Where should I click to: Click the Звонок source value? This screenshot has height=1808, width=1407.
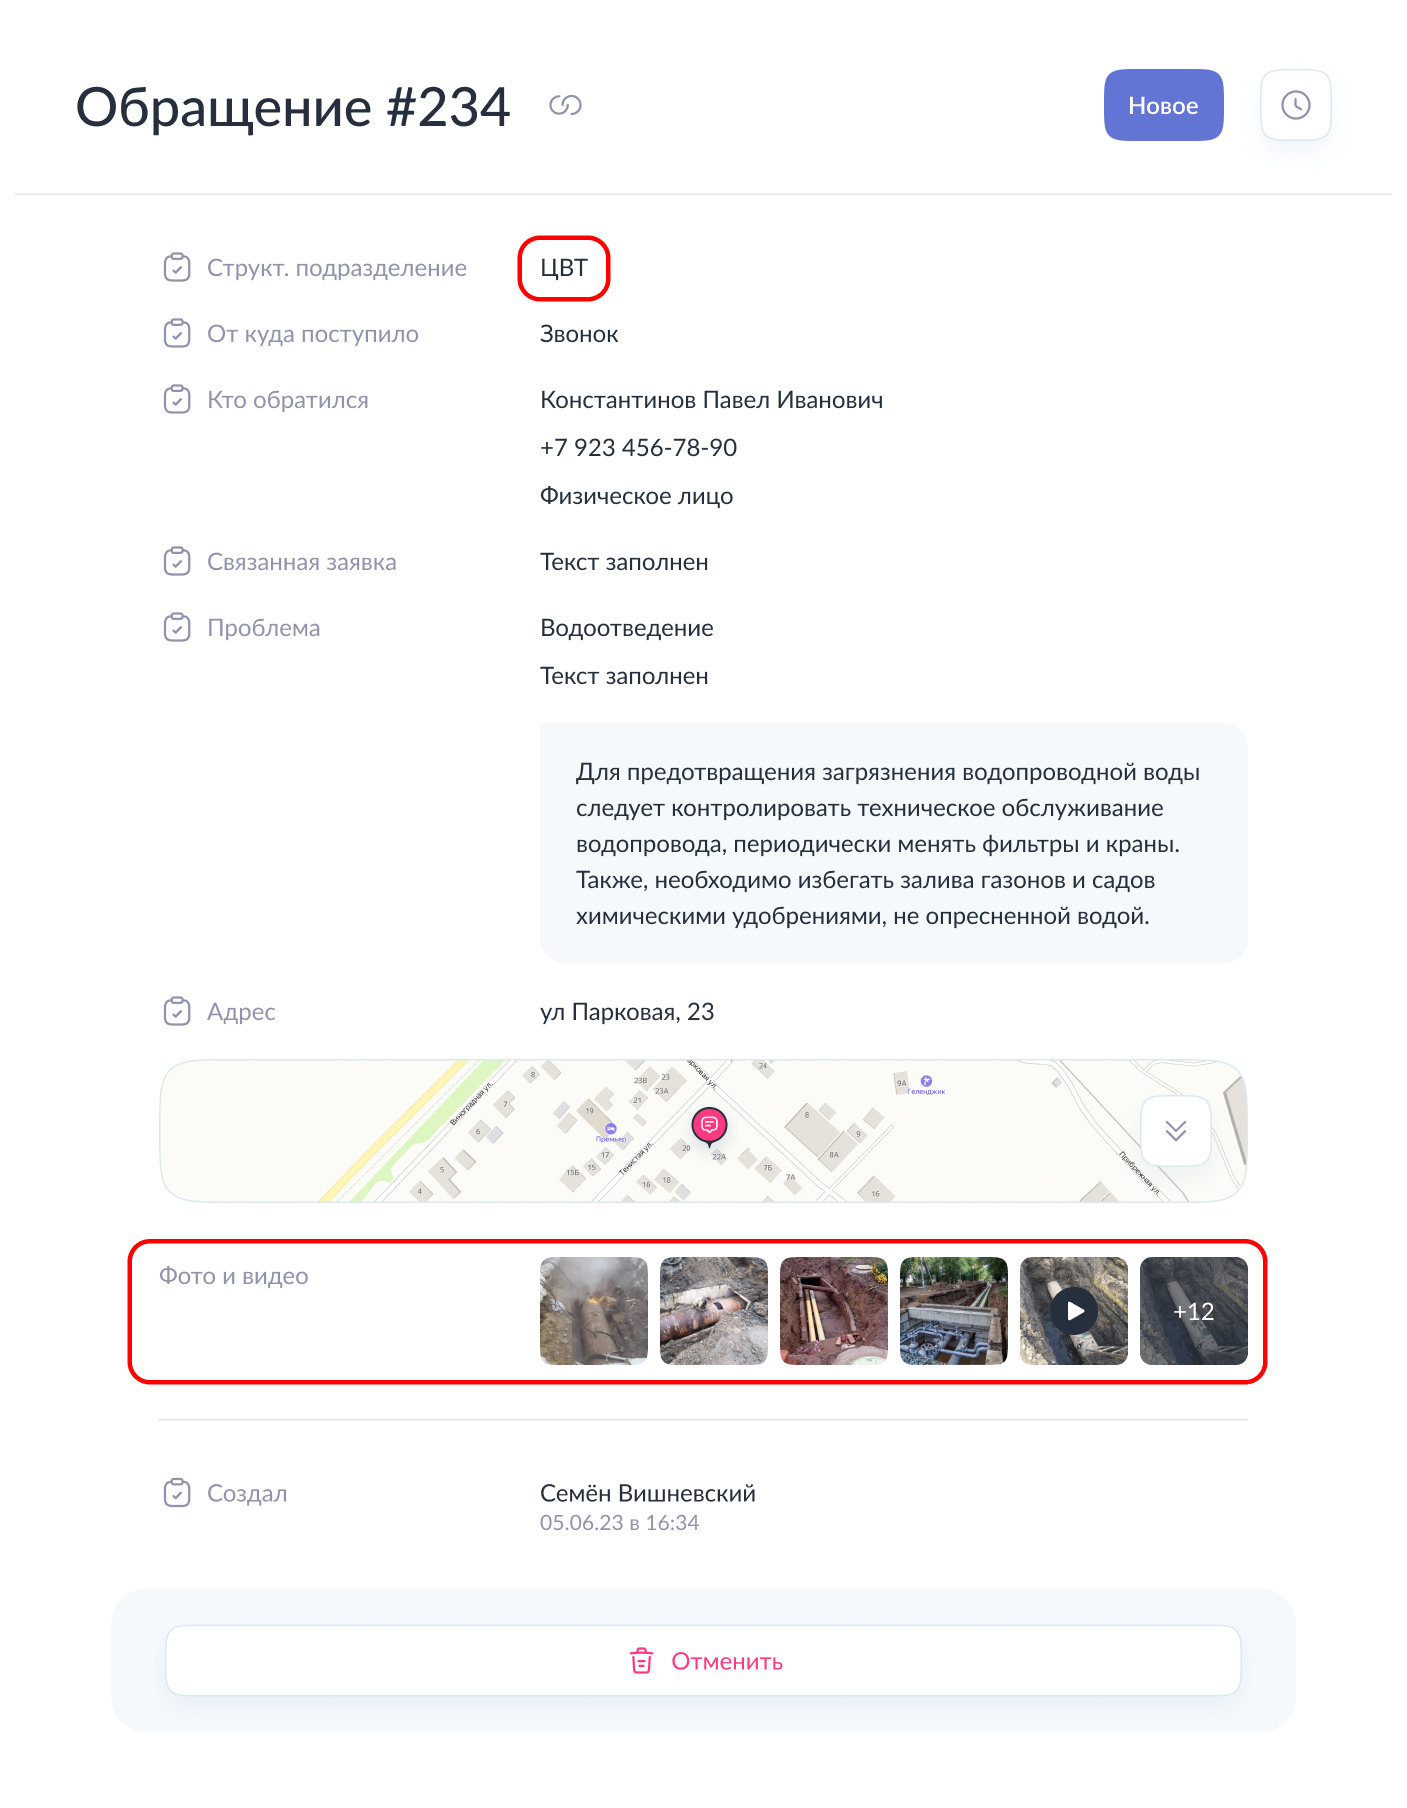(579, 334)
